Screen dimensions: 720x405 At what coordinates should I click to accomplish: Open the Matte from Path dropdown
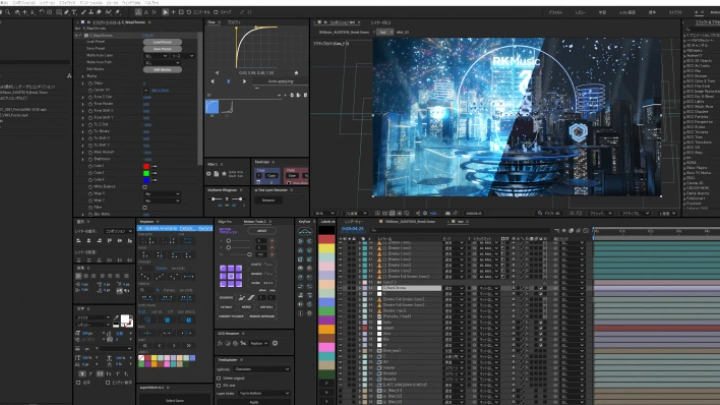pyautogui.click(x=162, y=63)
